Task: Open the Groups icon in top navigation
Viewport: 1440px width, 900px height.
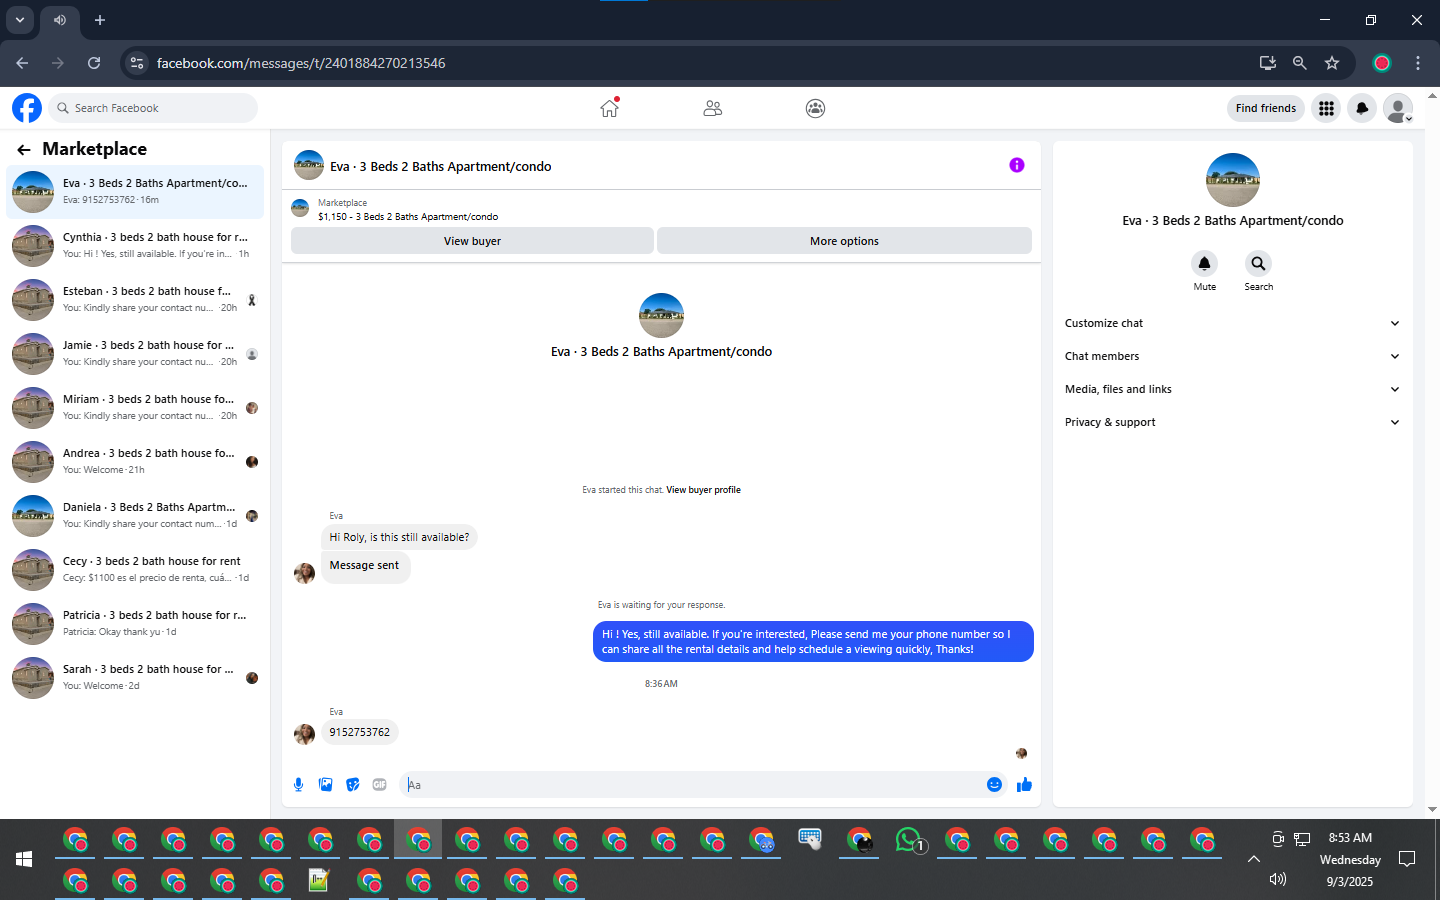Action: [816, 108]
